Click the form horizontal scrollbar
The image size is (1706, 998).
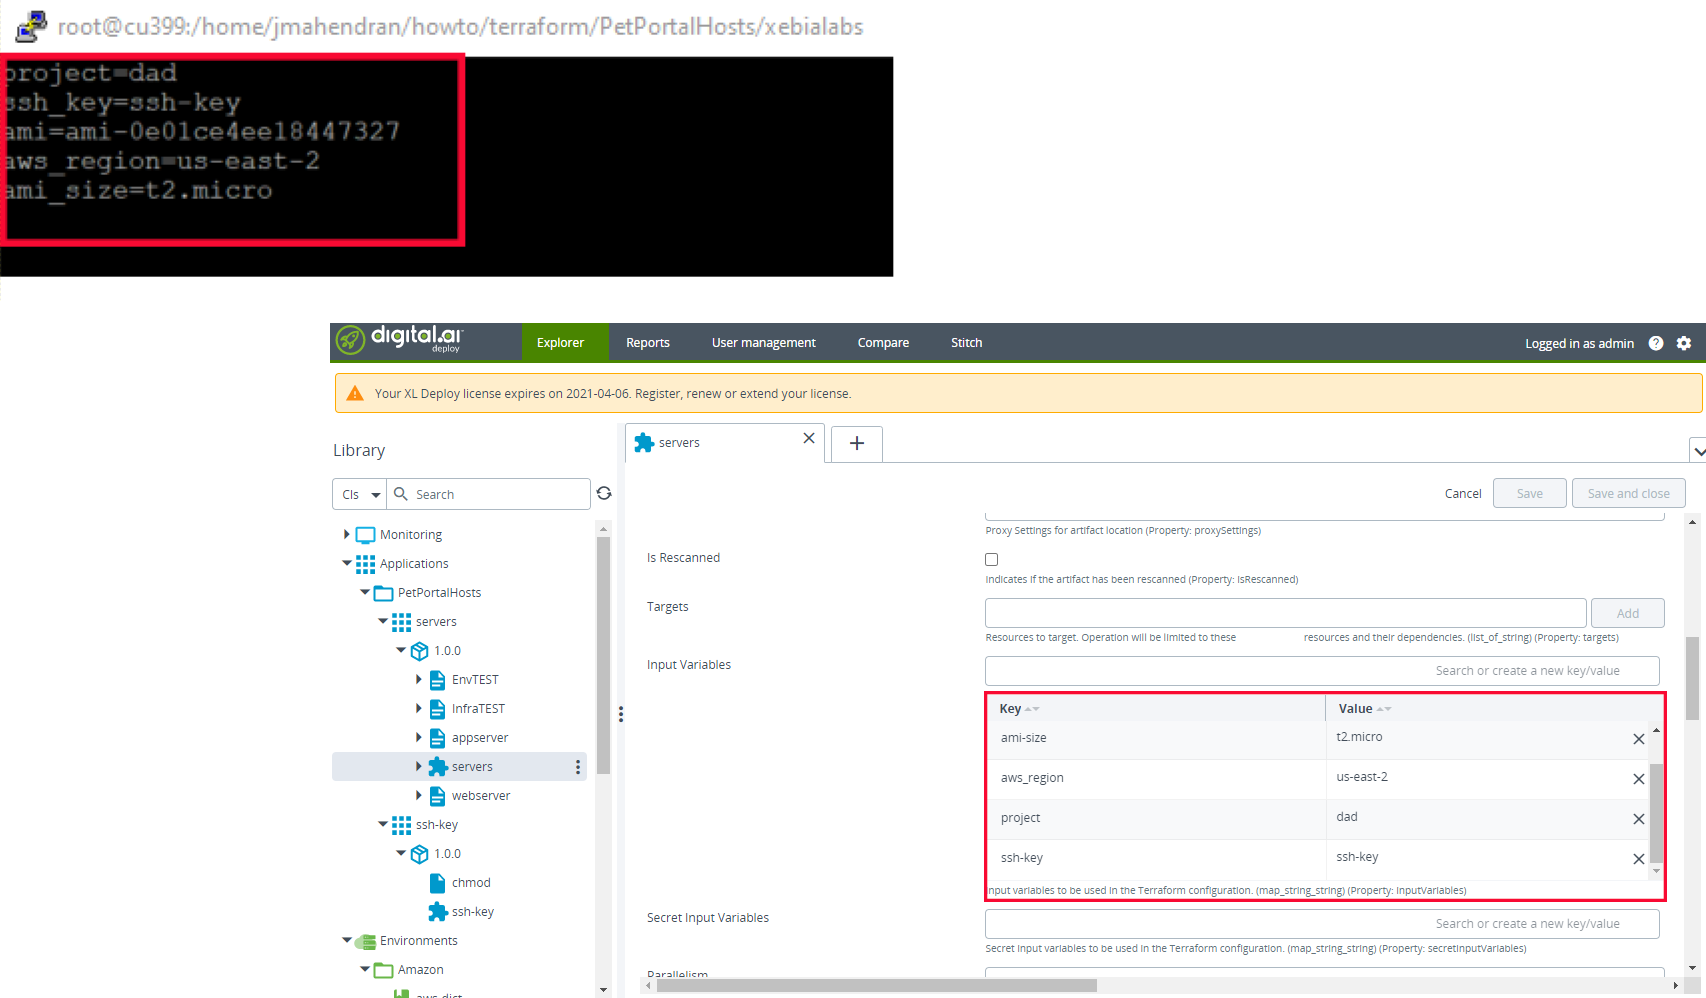pyautogui.click(x=877, y=985)
